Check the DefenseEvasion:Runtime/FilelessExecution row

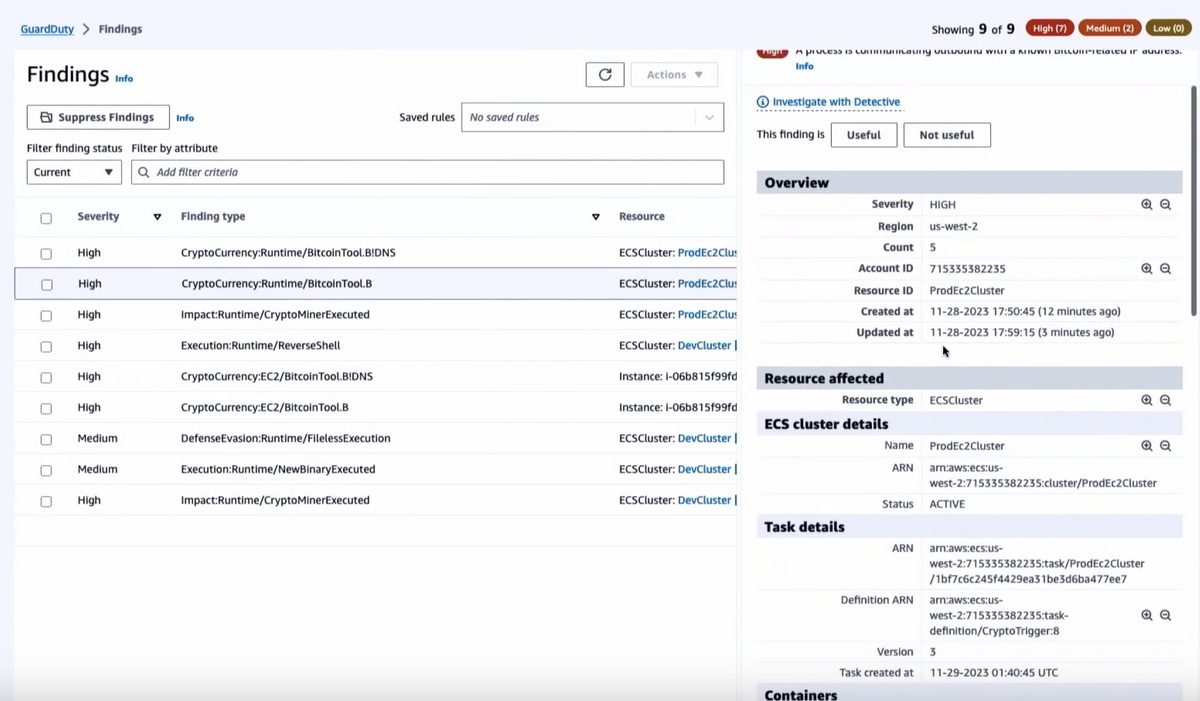pyautogui.click(x=46, y=440)
